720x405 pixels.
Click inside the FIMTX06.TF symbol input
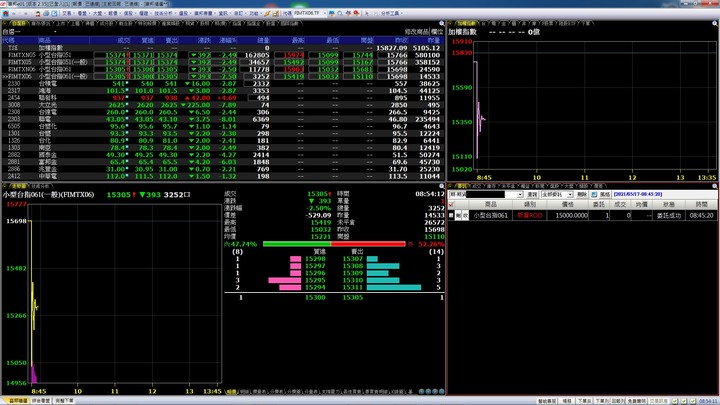(x=307, y=13)
